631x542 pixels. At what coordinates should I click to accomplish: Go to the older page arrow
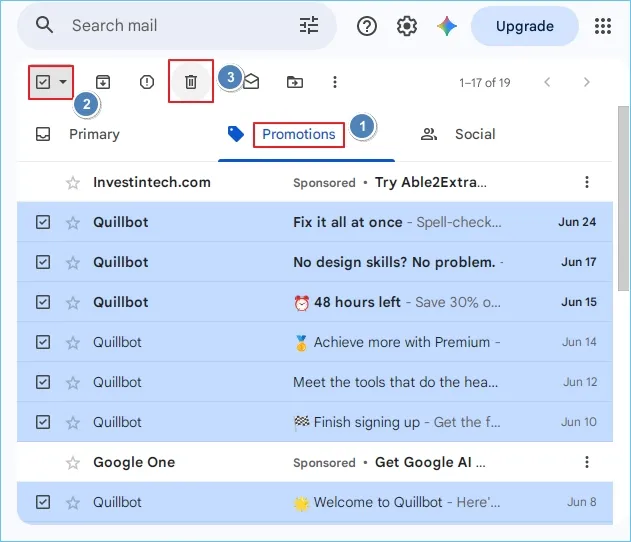(x=587, y=82)
